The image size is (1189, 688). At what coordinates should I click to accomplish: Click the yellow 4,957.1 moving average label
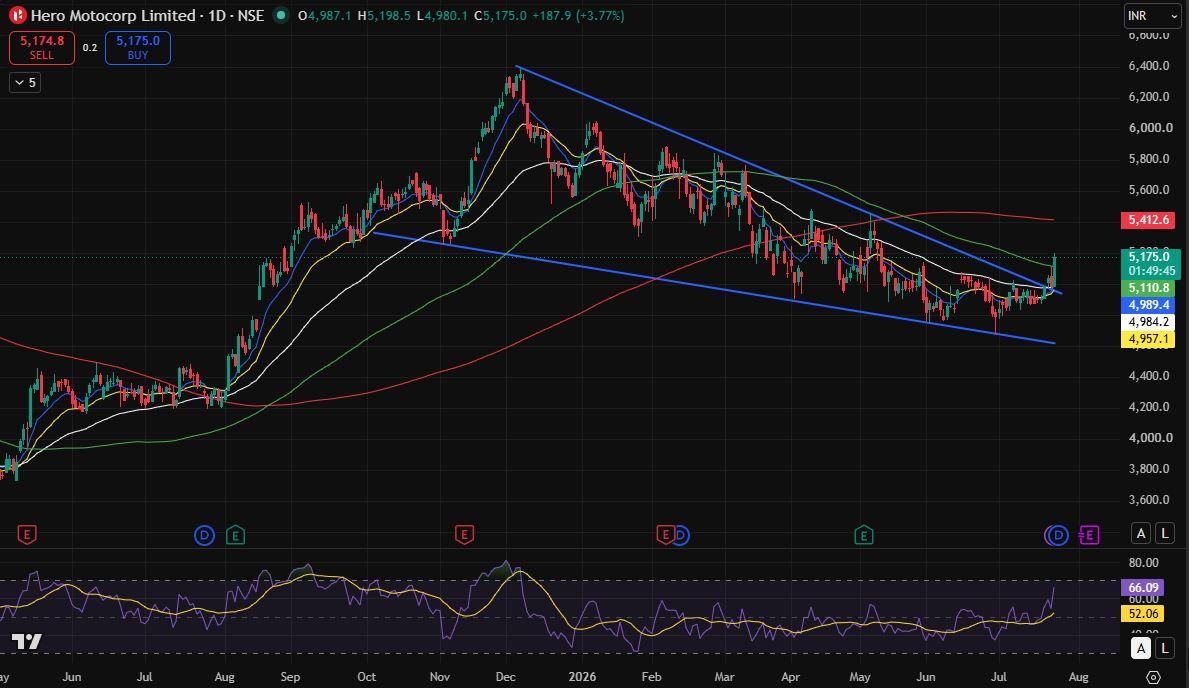click(x=1148, y=339)
